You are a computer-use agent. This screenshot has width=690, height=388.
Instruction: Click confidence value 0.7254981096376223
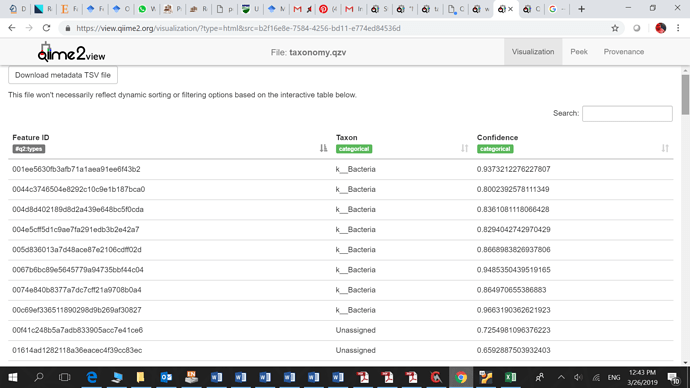pyautogui.click(x=514, y=330)
